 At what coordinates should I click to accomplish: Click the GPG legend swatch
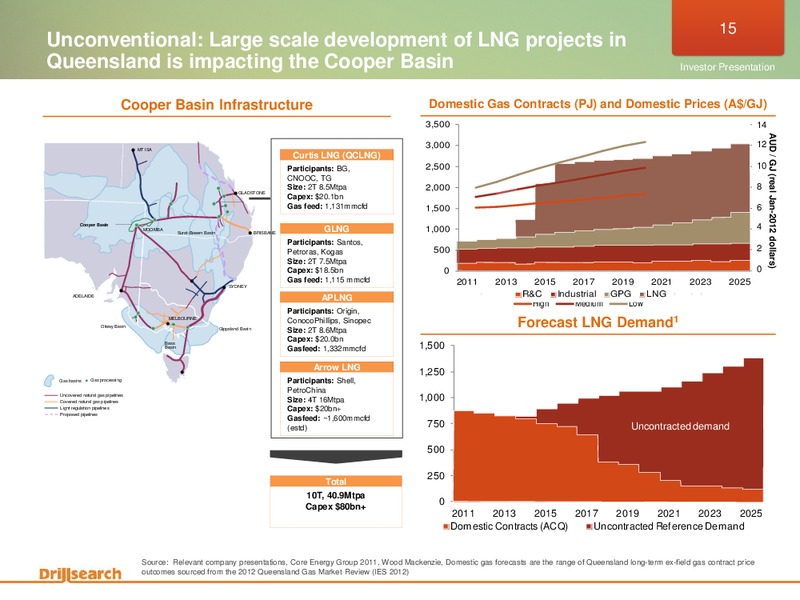(607, 294)
